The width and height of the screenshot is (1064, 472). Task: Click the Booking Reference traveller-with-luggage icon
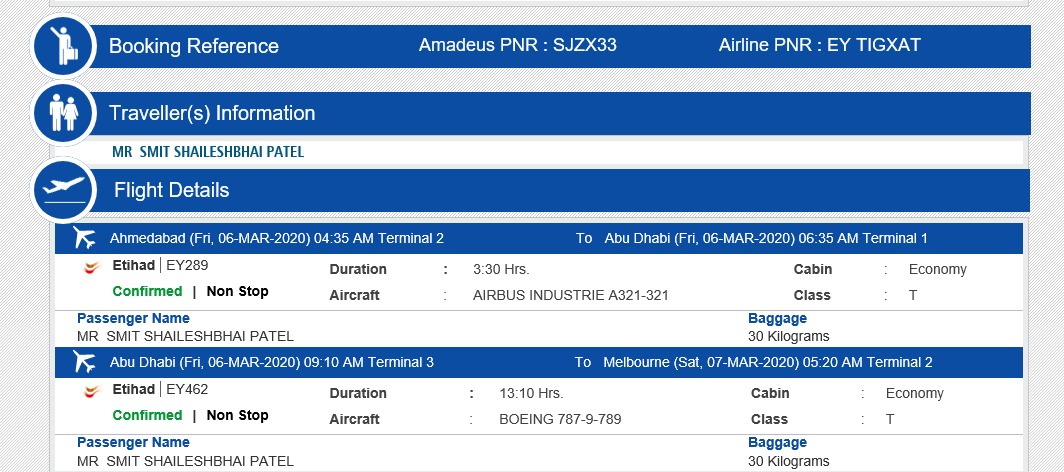click(64, 45)
